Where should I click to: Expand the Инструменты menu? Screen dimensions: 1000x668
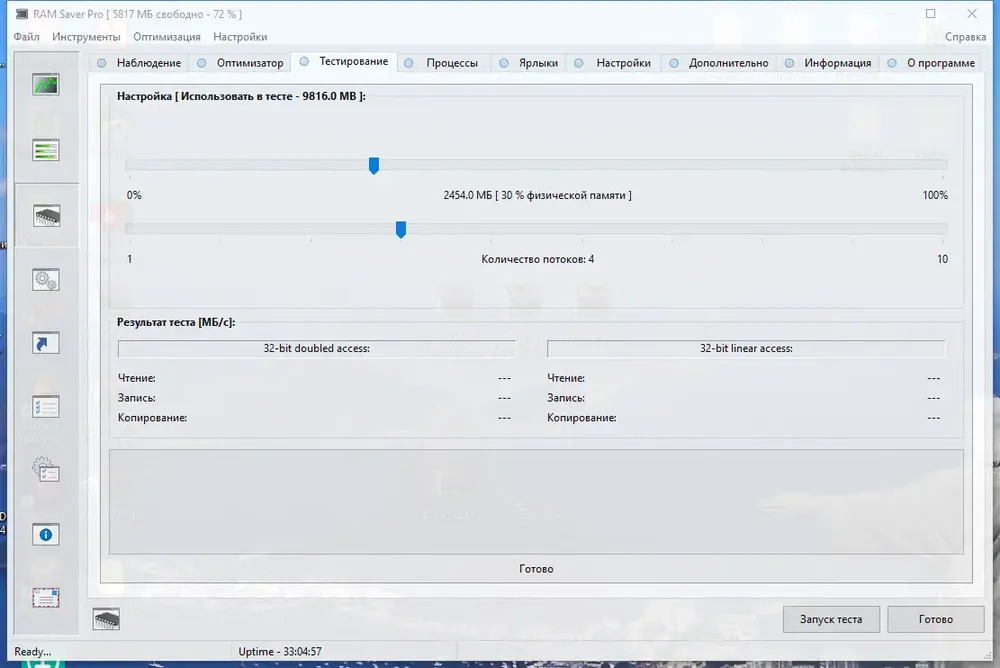(x=86, y=37)
